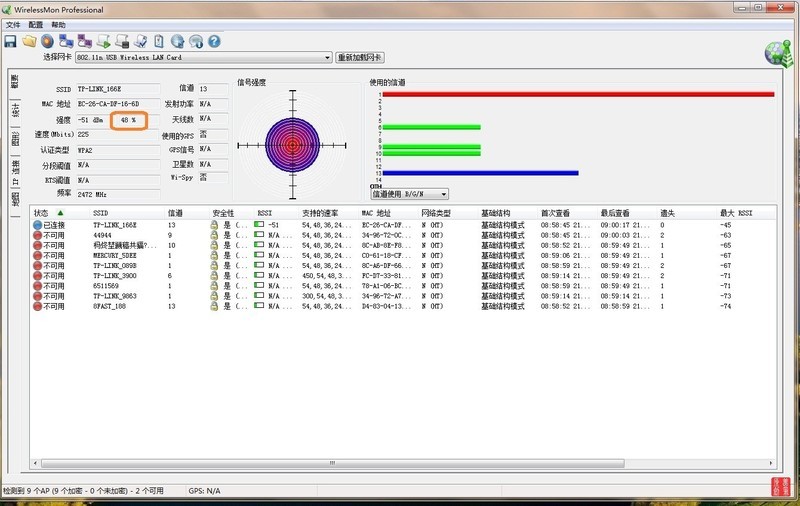Click the RSSI signal bar icon for TP-LINK_166E
The width and height of the screenshot is (800, 506).
tap(259, 224)
